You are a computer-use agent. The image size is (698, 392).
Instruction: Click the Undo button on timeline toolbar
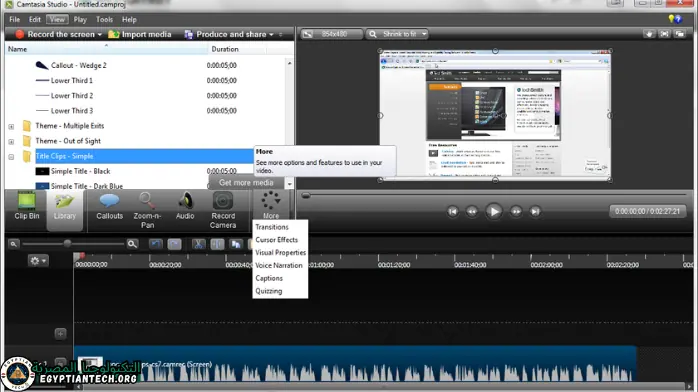coord(155,244)
